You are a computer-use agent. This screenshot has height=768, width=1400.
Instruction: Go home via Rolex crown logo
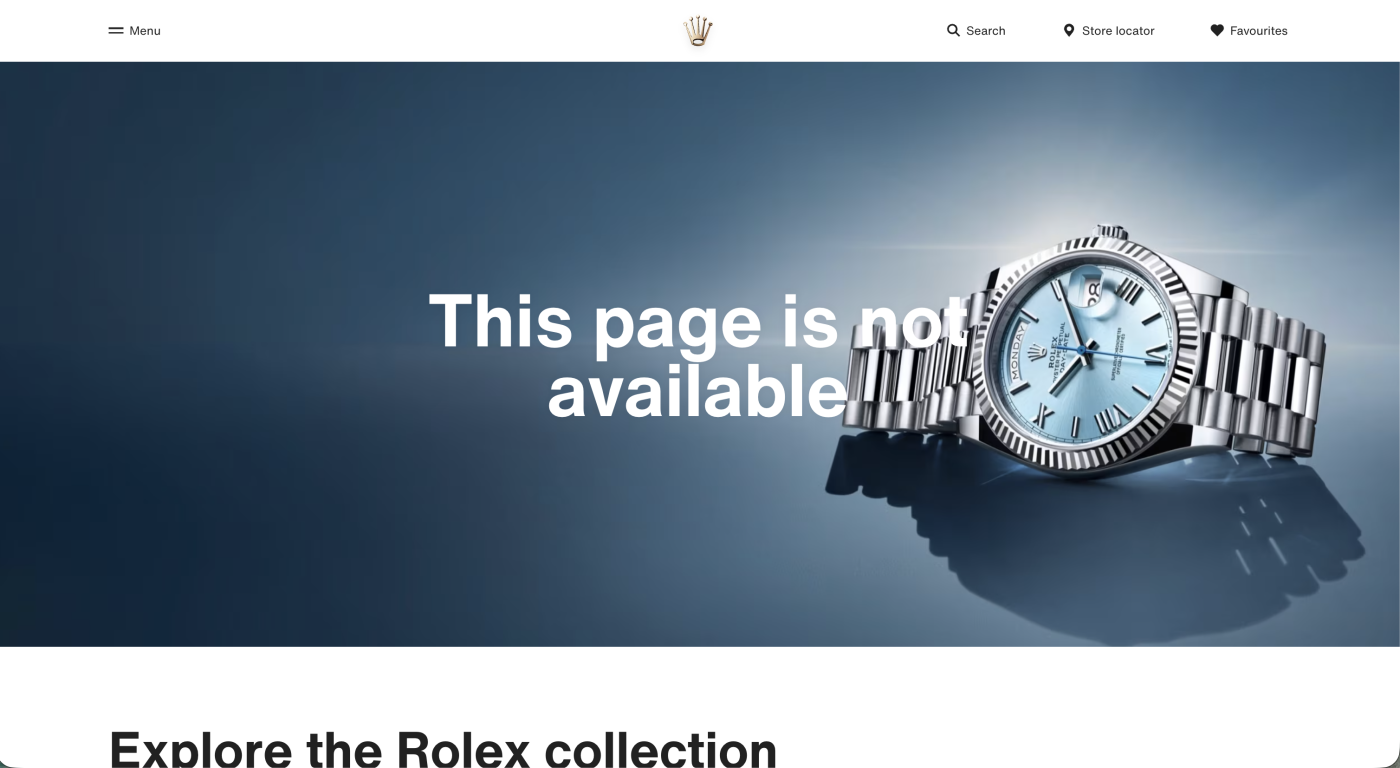(x=698, y=31)
